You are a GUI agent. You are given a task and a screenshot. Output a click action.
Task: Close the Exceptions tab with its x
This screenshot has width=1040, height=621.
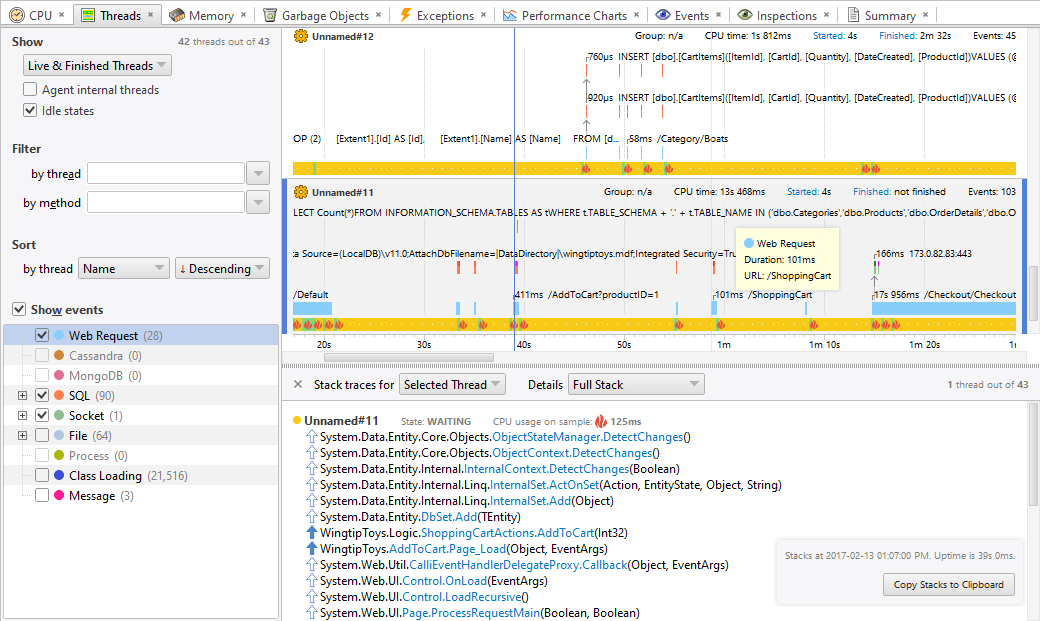pyautogui.click(x=484, y=15)
